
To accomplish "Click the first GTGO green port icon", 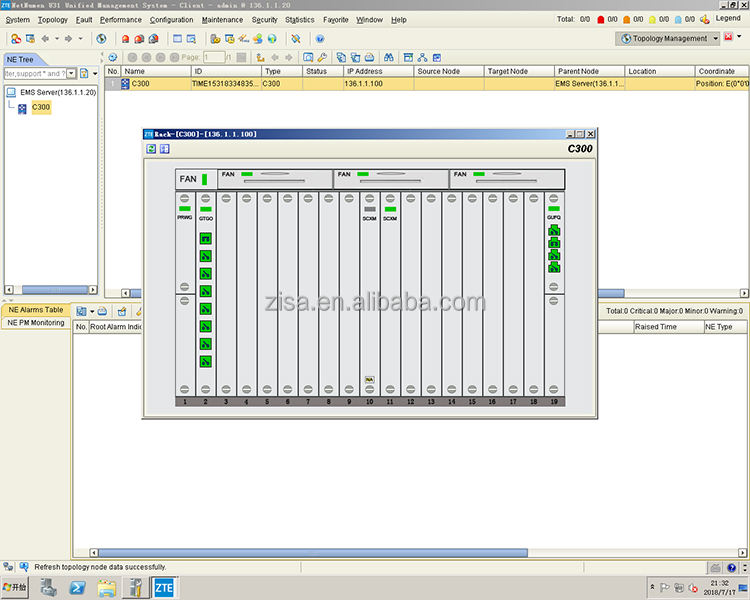I will (206, 239).
